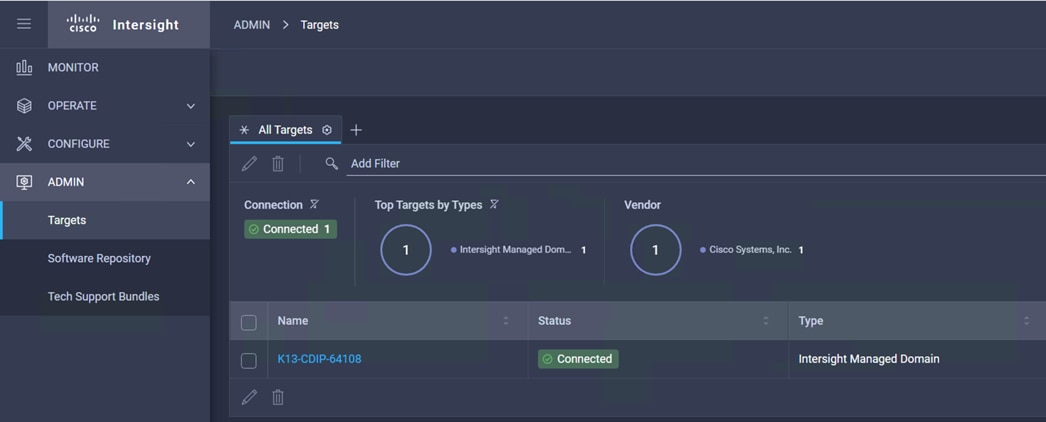The image size is (1046, 422).
Task: Sort by Status column arrows
Action: tap(766, 321)
